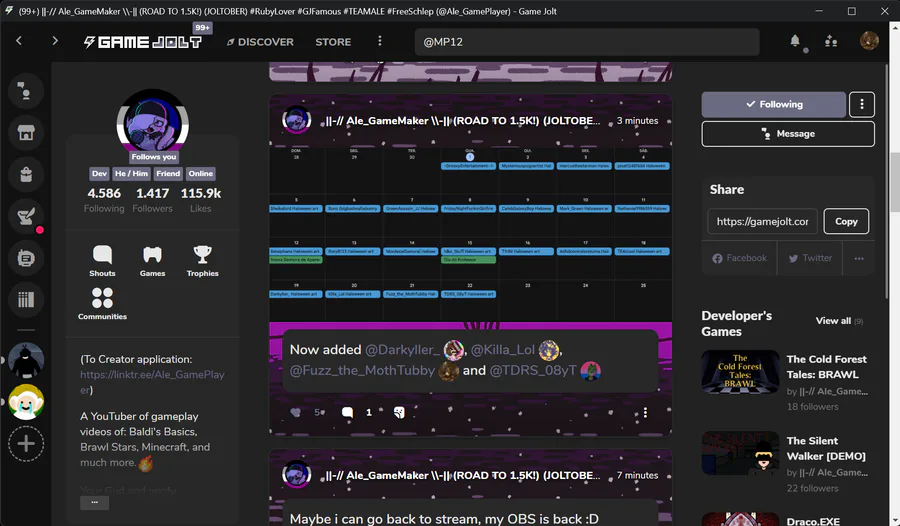Like the post with heart icon
Viewport: 900px width, 526px height.
(x=296, y=412)
